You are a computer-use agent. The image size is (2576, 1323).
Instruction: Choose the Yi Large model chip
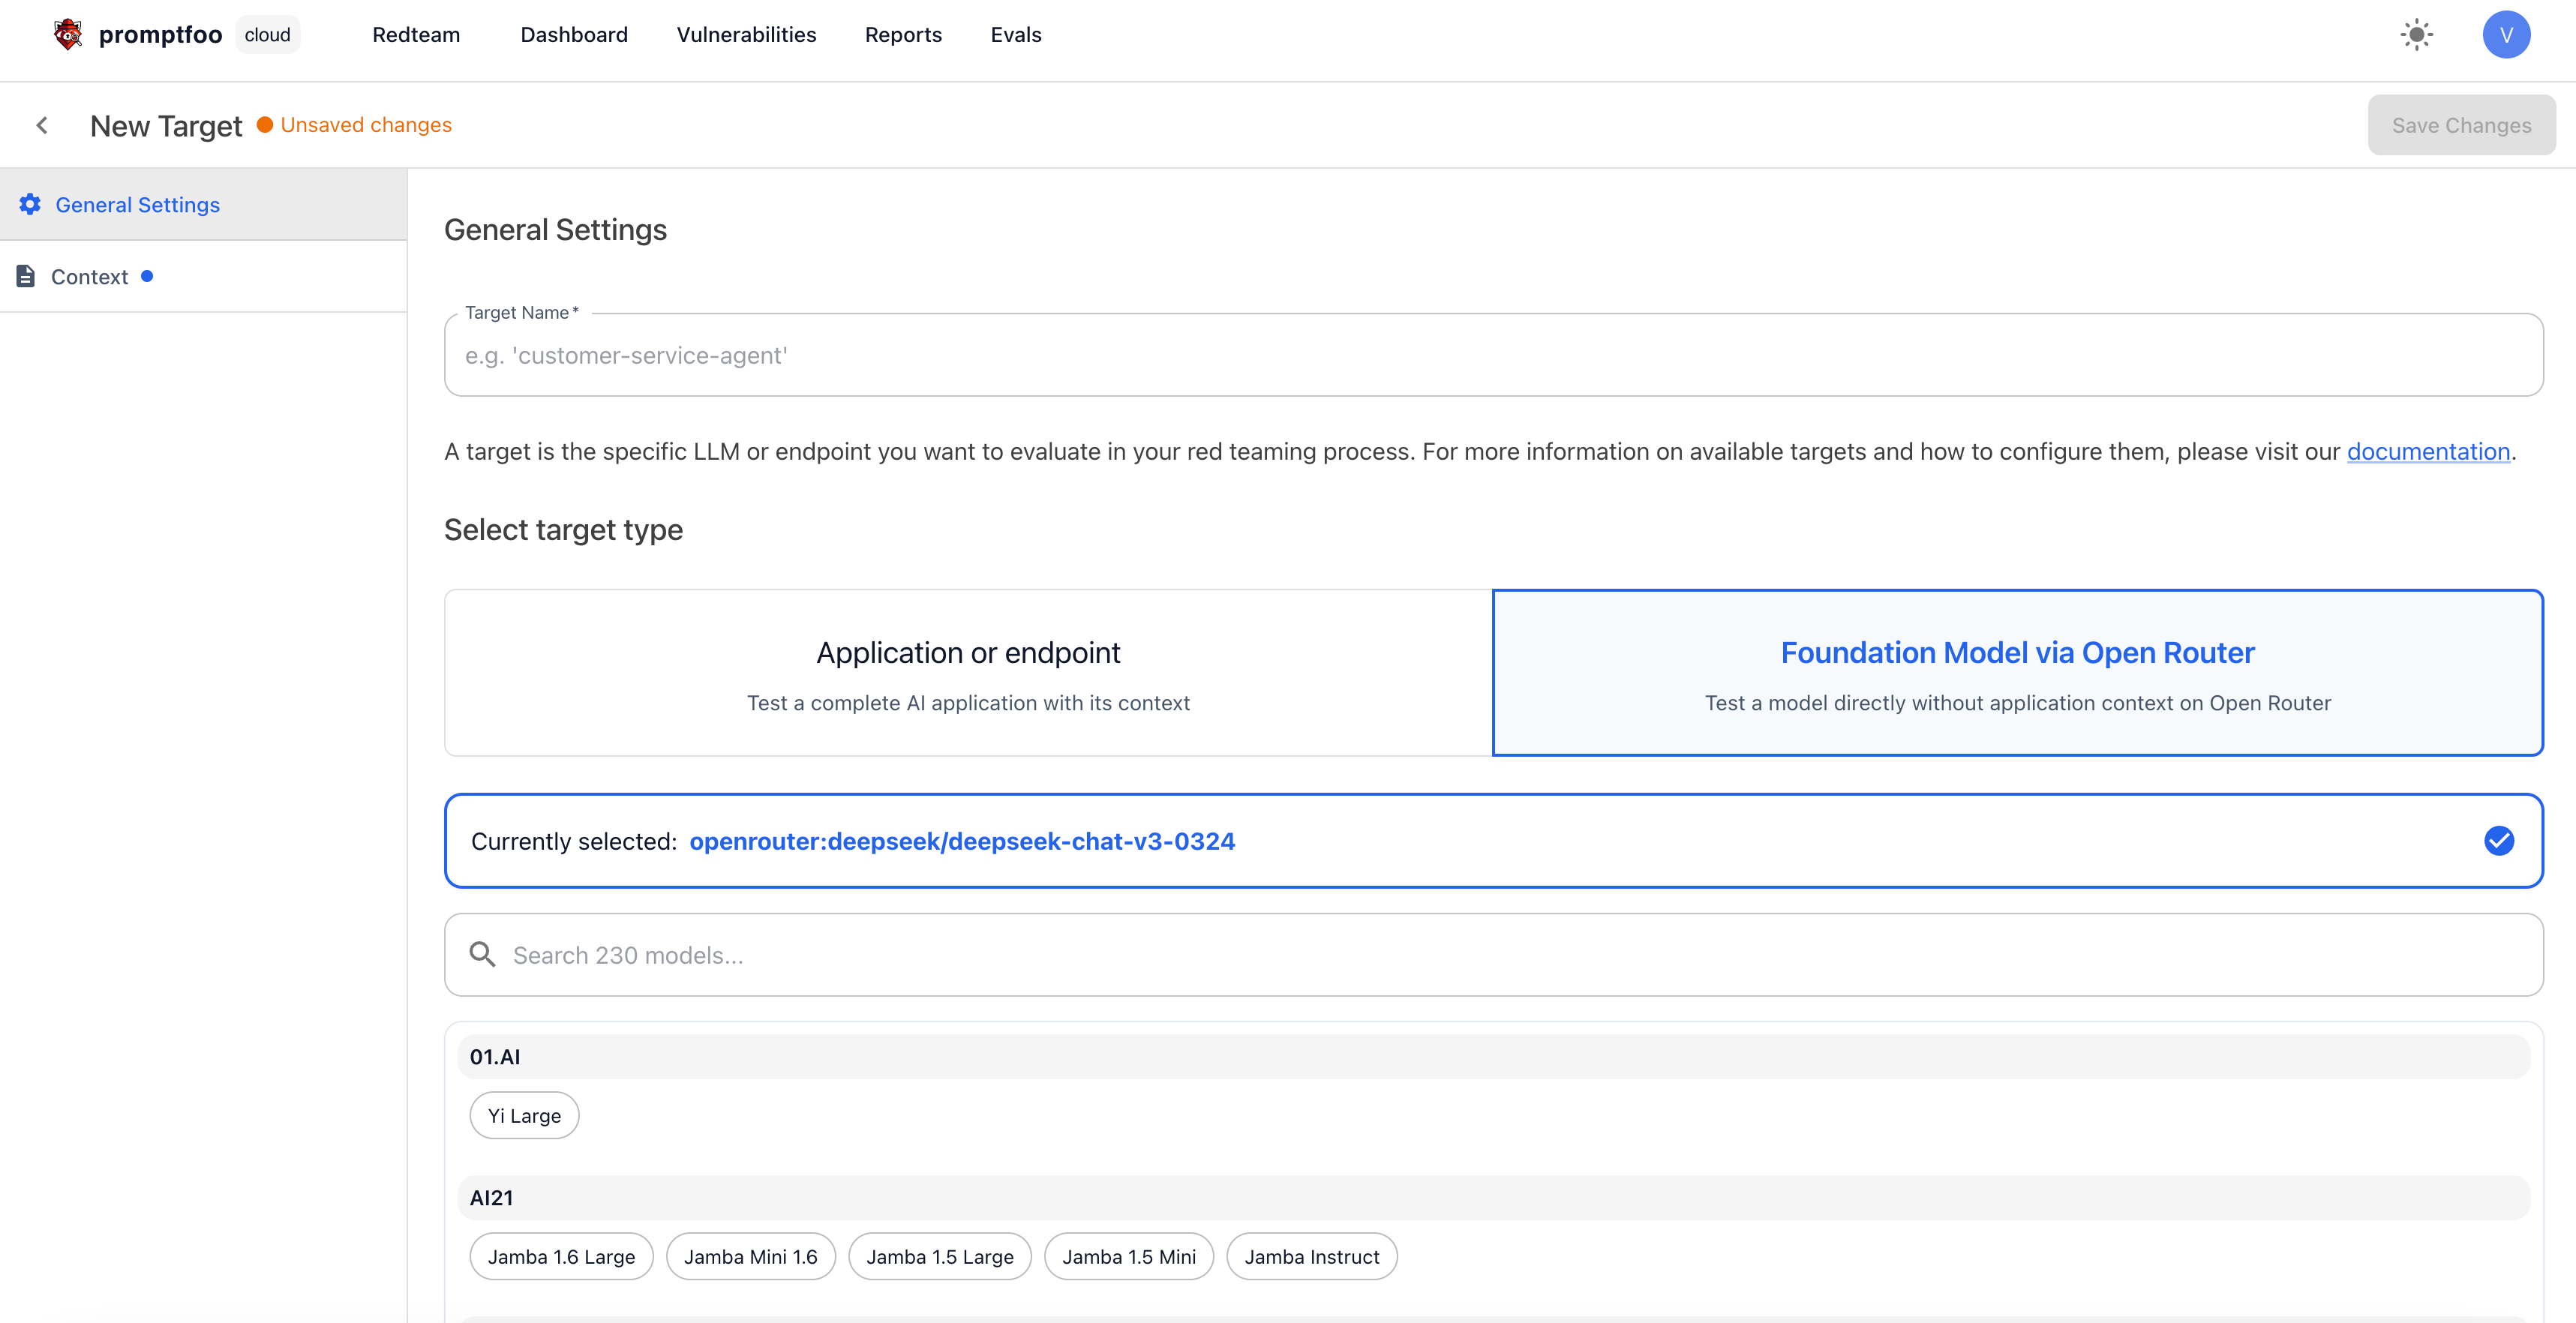tap(524, 1115)
